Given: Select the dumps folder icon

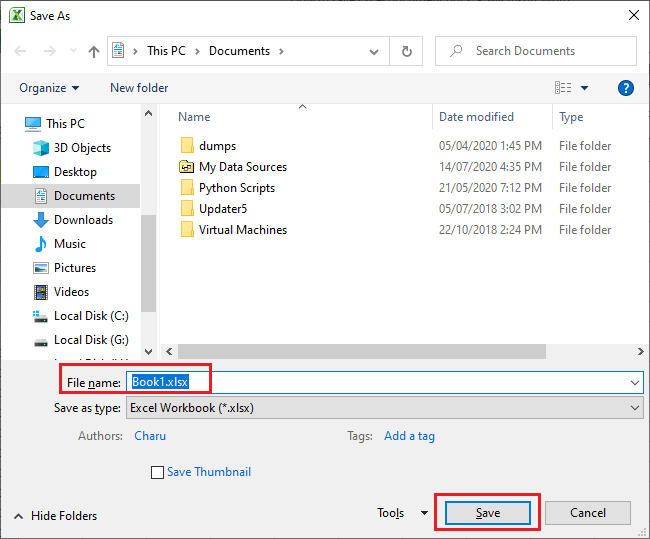Looking at the screenshot, I should pos(187,146).
